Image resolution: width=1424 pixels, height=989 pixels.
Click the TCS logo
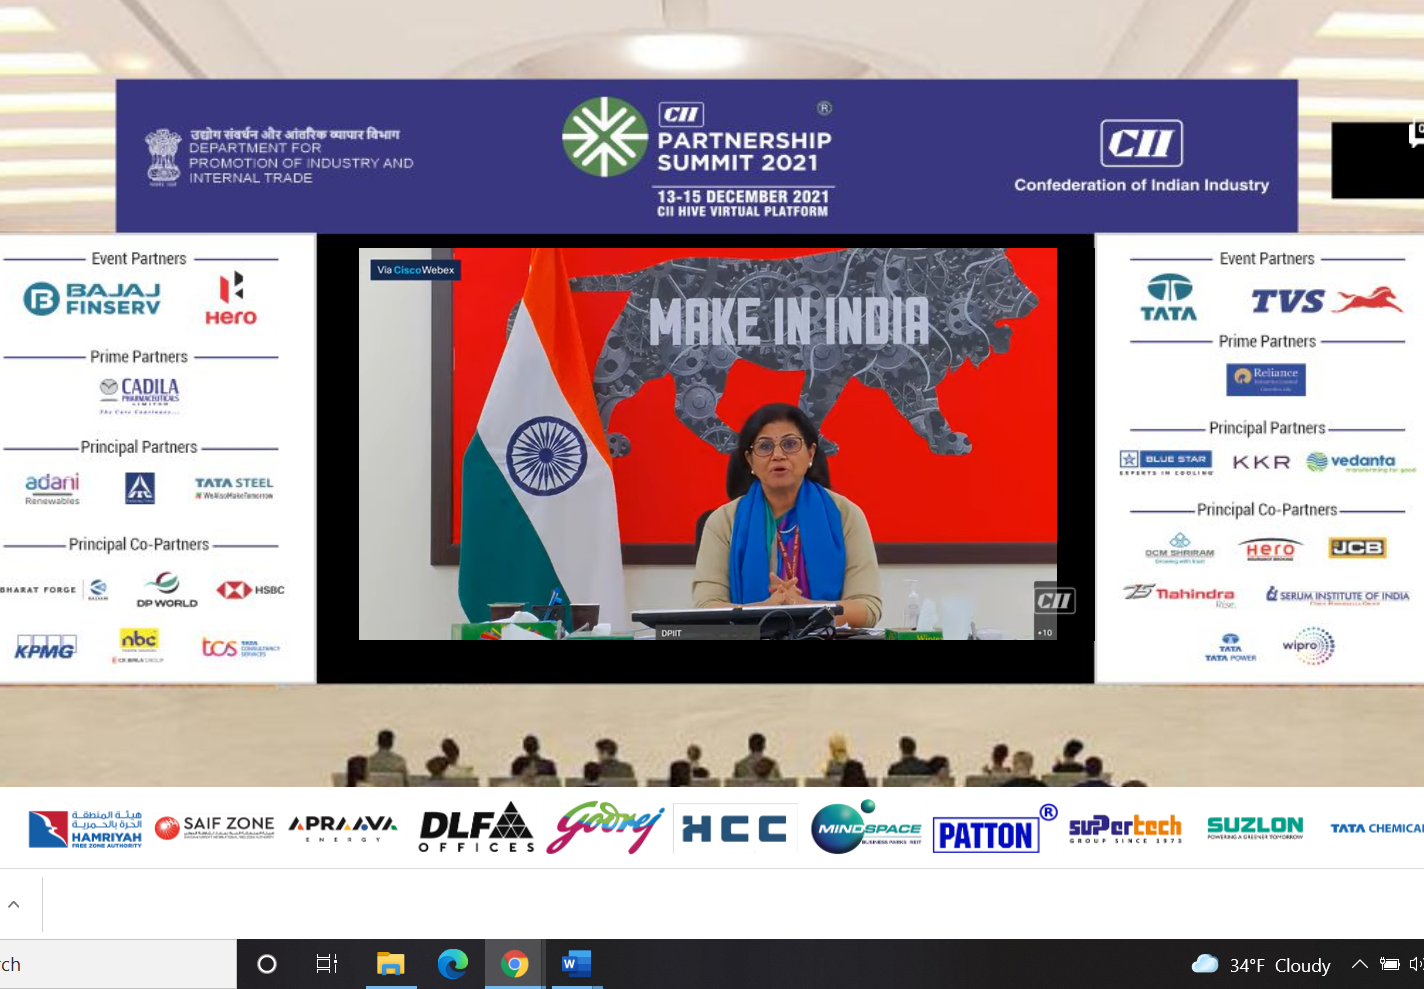coord(241,648)
